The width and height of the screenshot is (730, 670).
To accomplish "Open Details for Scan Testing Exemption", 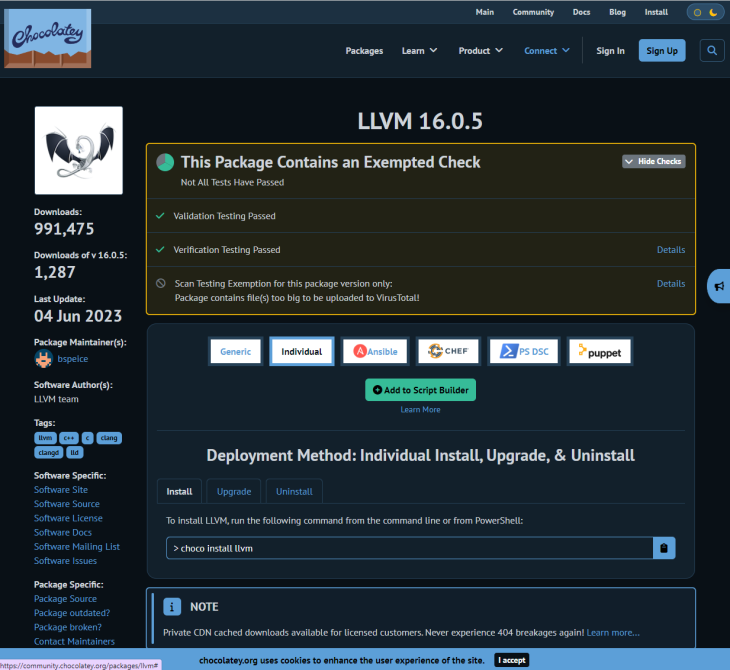I will 671,284.
